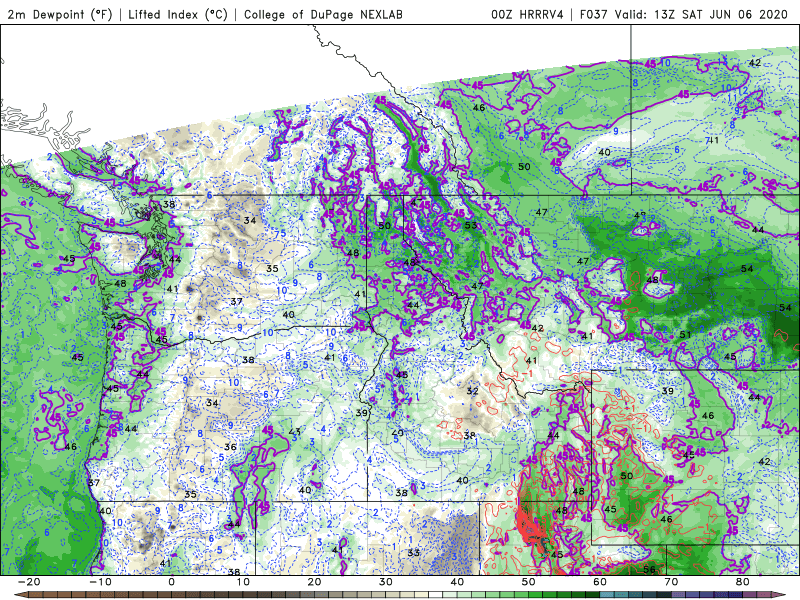Click the dewpoint value 51 on map
This screenshot has width=800, height=600.
pos(685,335)
